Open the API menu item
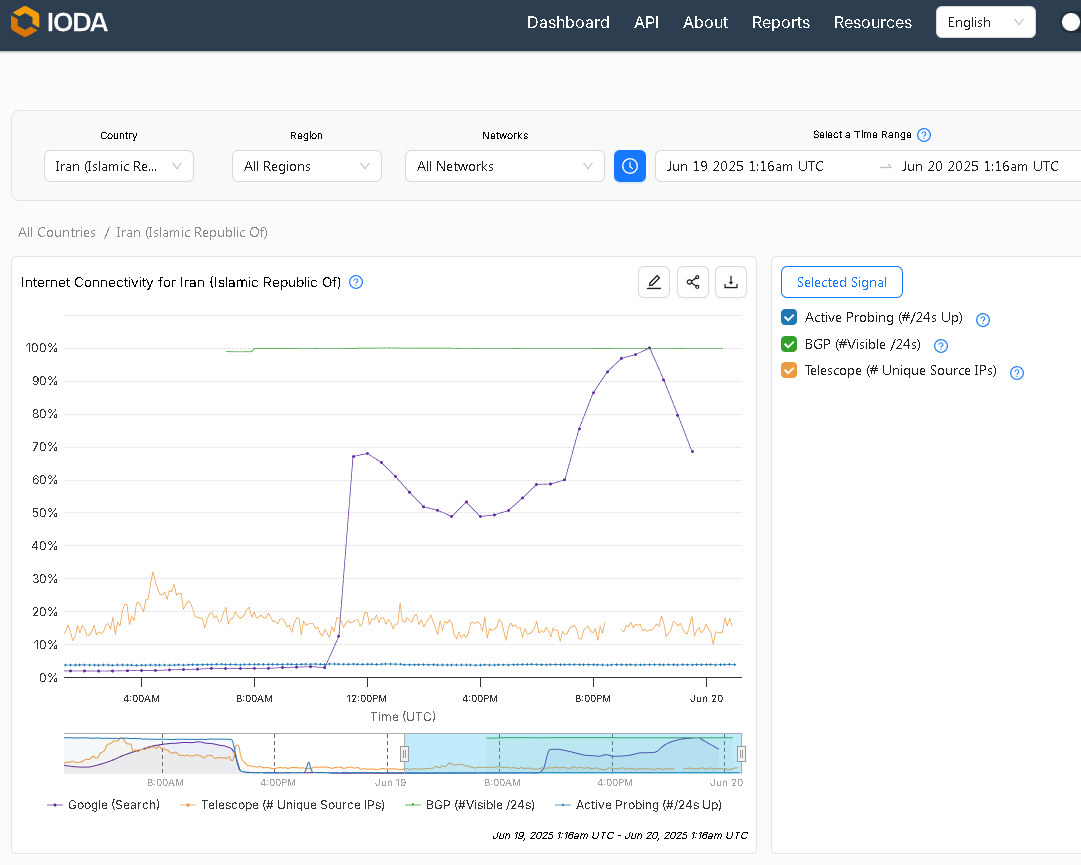The width and height of the screenshot is (1081, 865). pyautogui.click(x=646, y=22)
